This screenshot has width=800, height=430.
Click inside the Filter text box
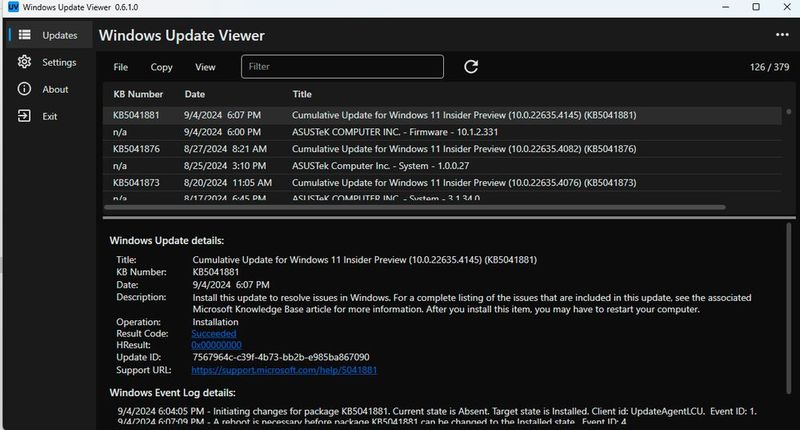tap(342, 66)
